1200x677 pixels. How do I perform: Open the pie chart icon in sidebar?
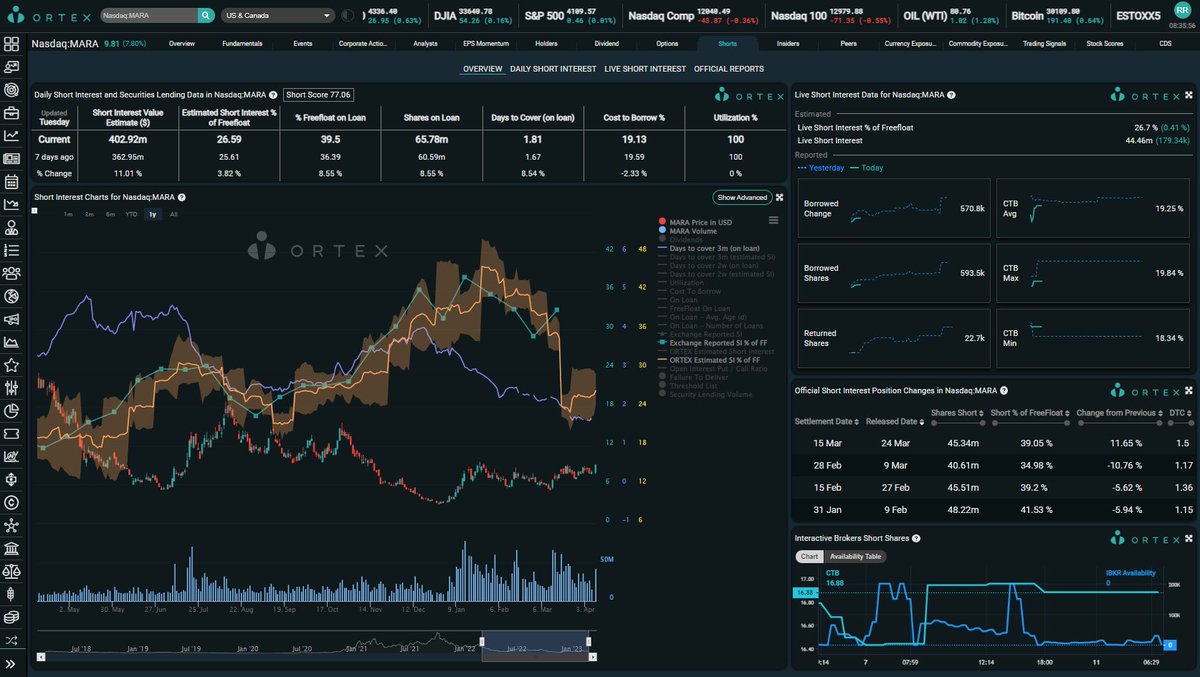point(12,411)
